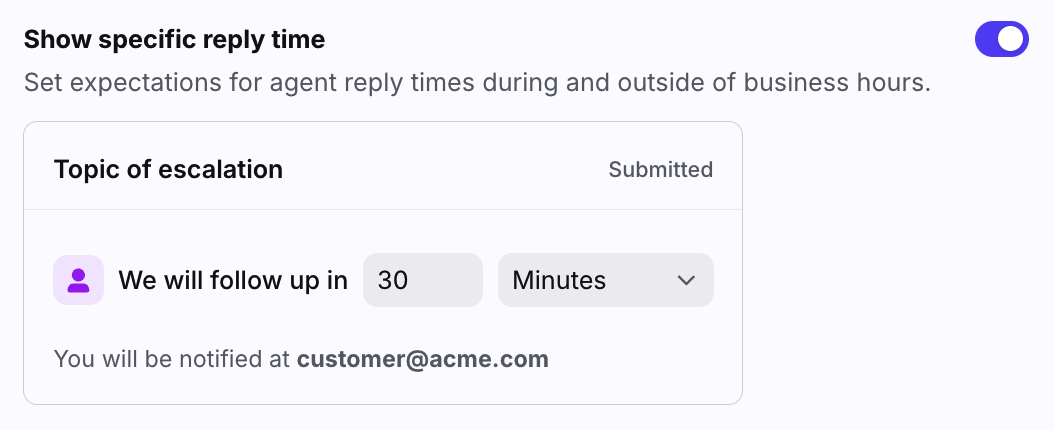Select the Topic of escalation card title
The image size is (1054, 430).
(168, 170)
